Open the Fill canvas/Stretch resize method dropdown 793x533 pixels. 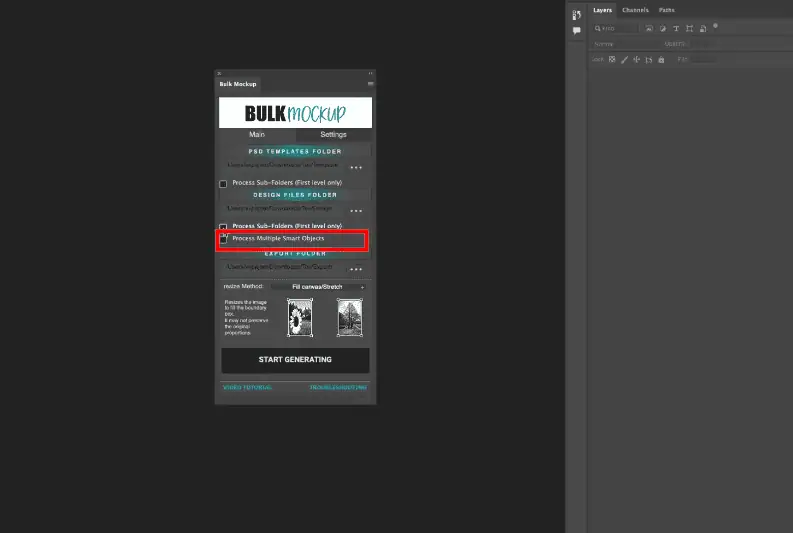[317, 287]
